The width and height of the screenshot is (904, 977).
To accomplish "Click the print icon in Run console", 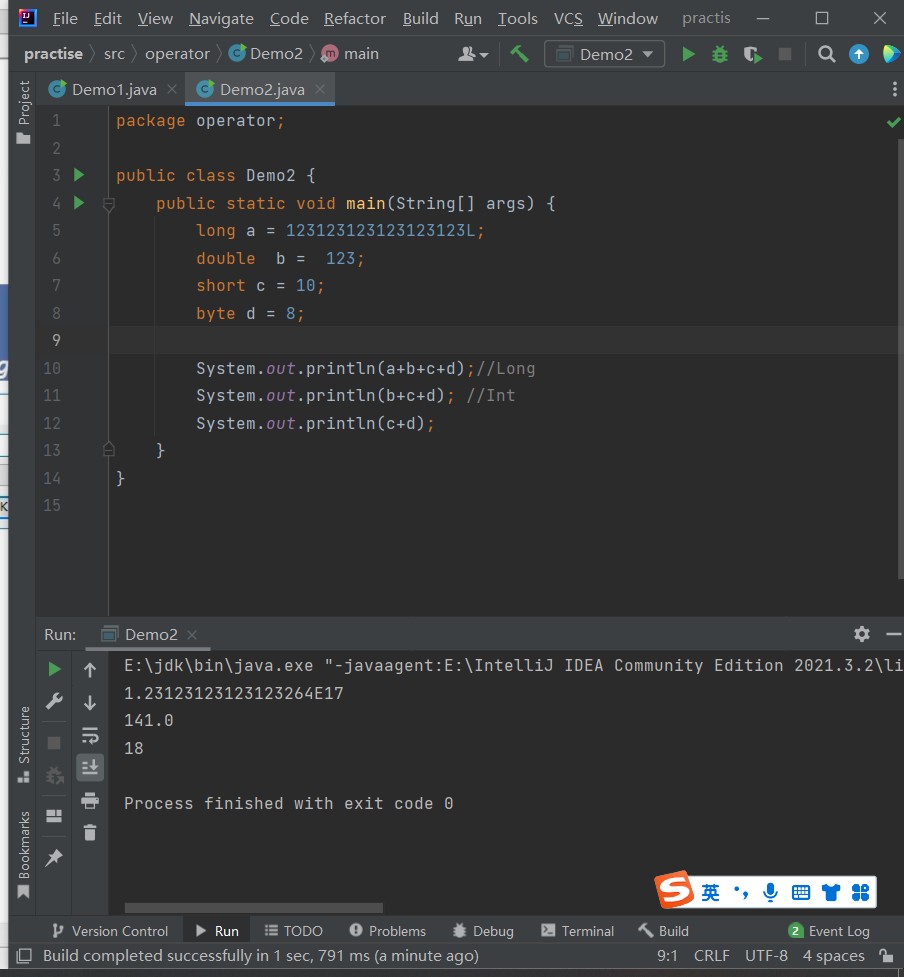I will point(90,800).
